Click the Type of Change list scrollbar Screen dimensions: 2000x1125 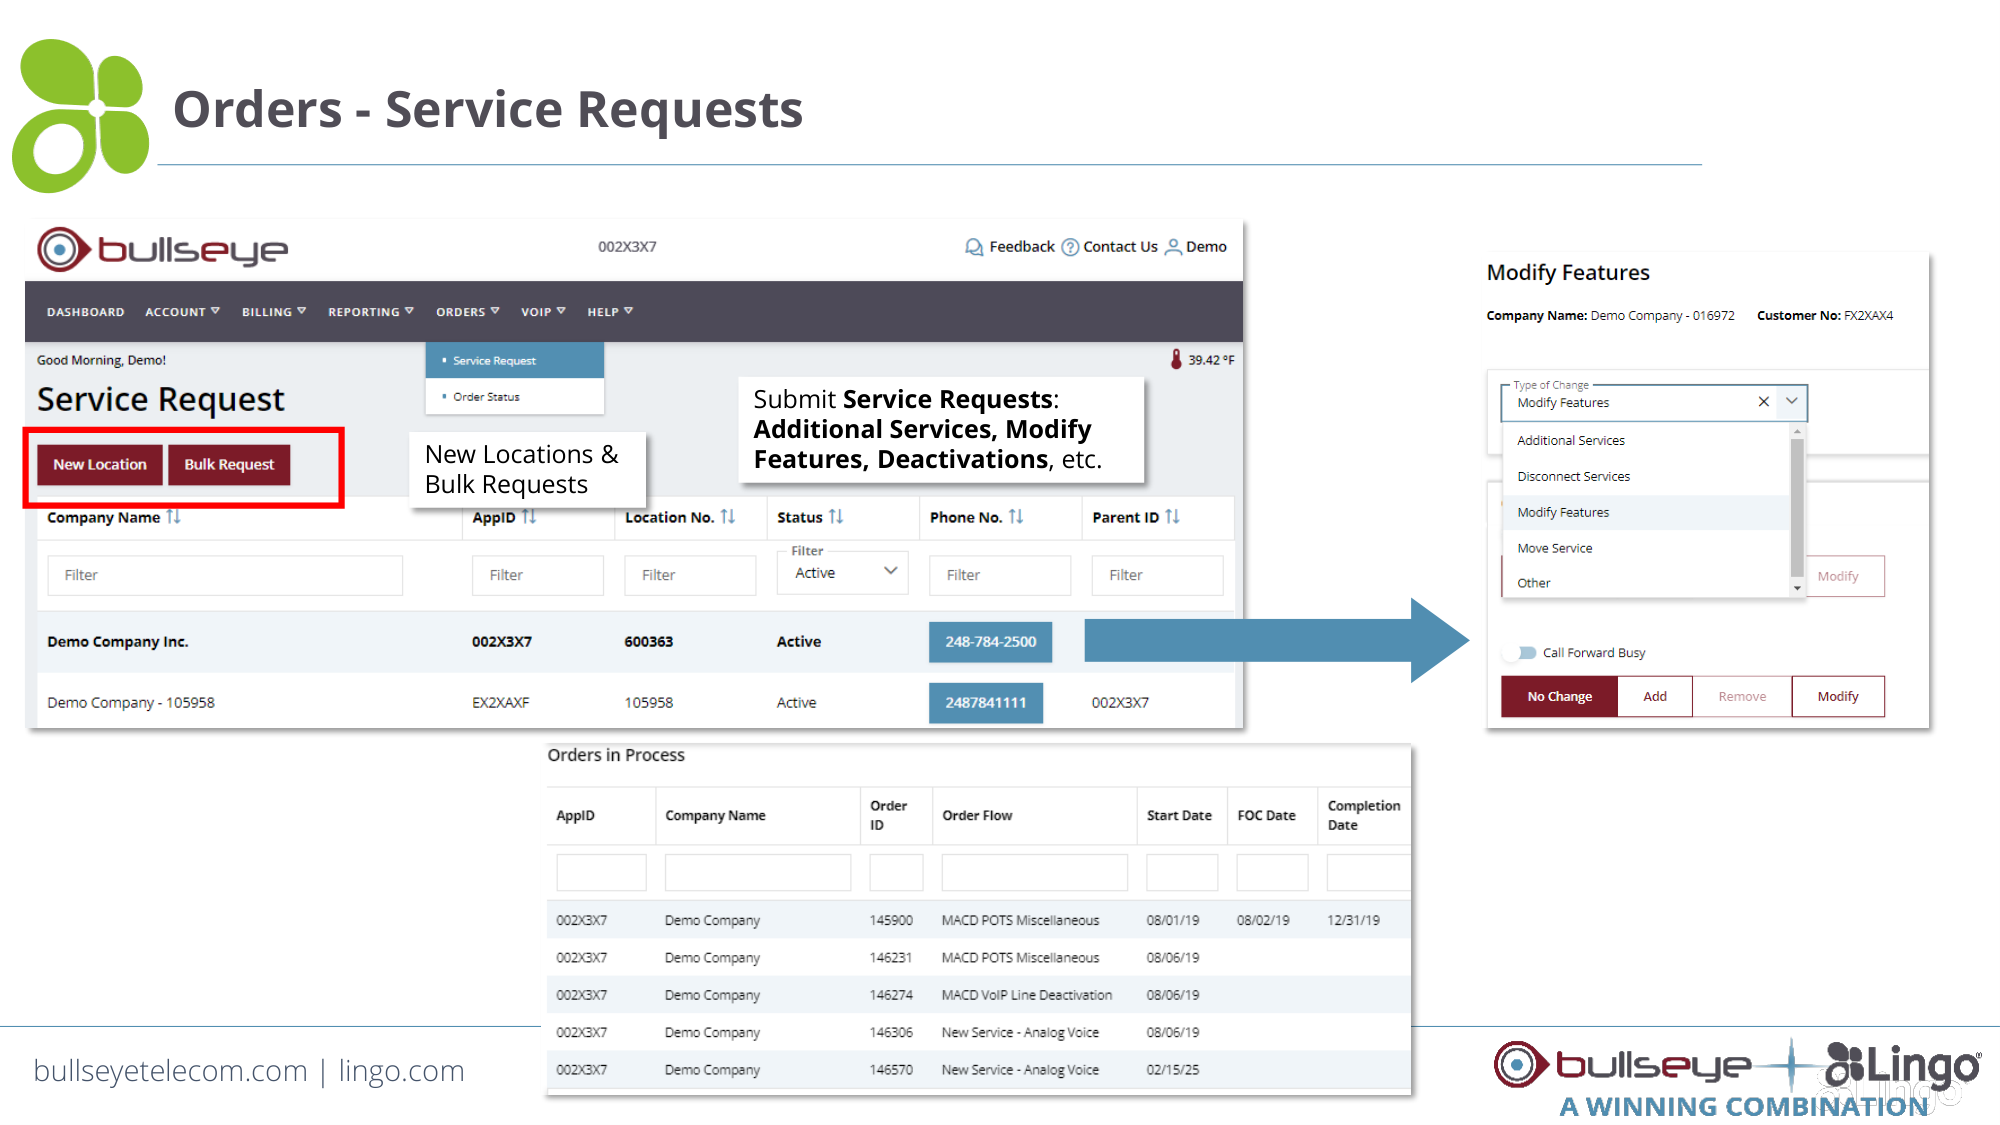pos(1797,507)
